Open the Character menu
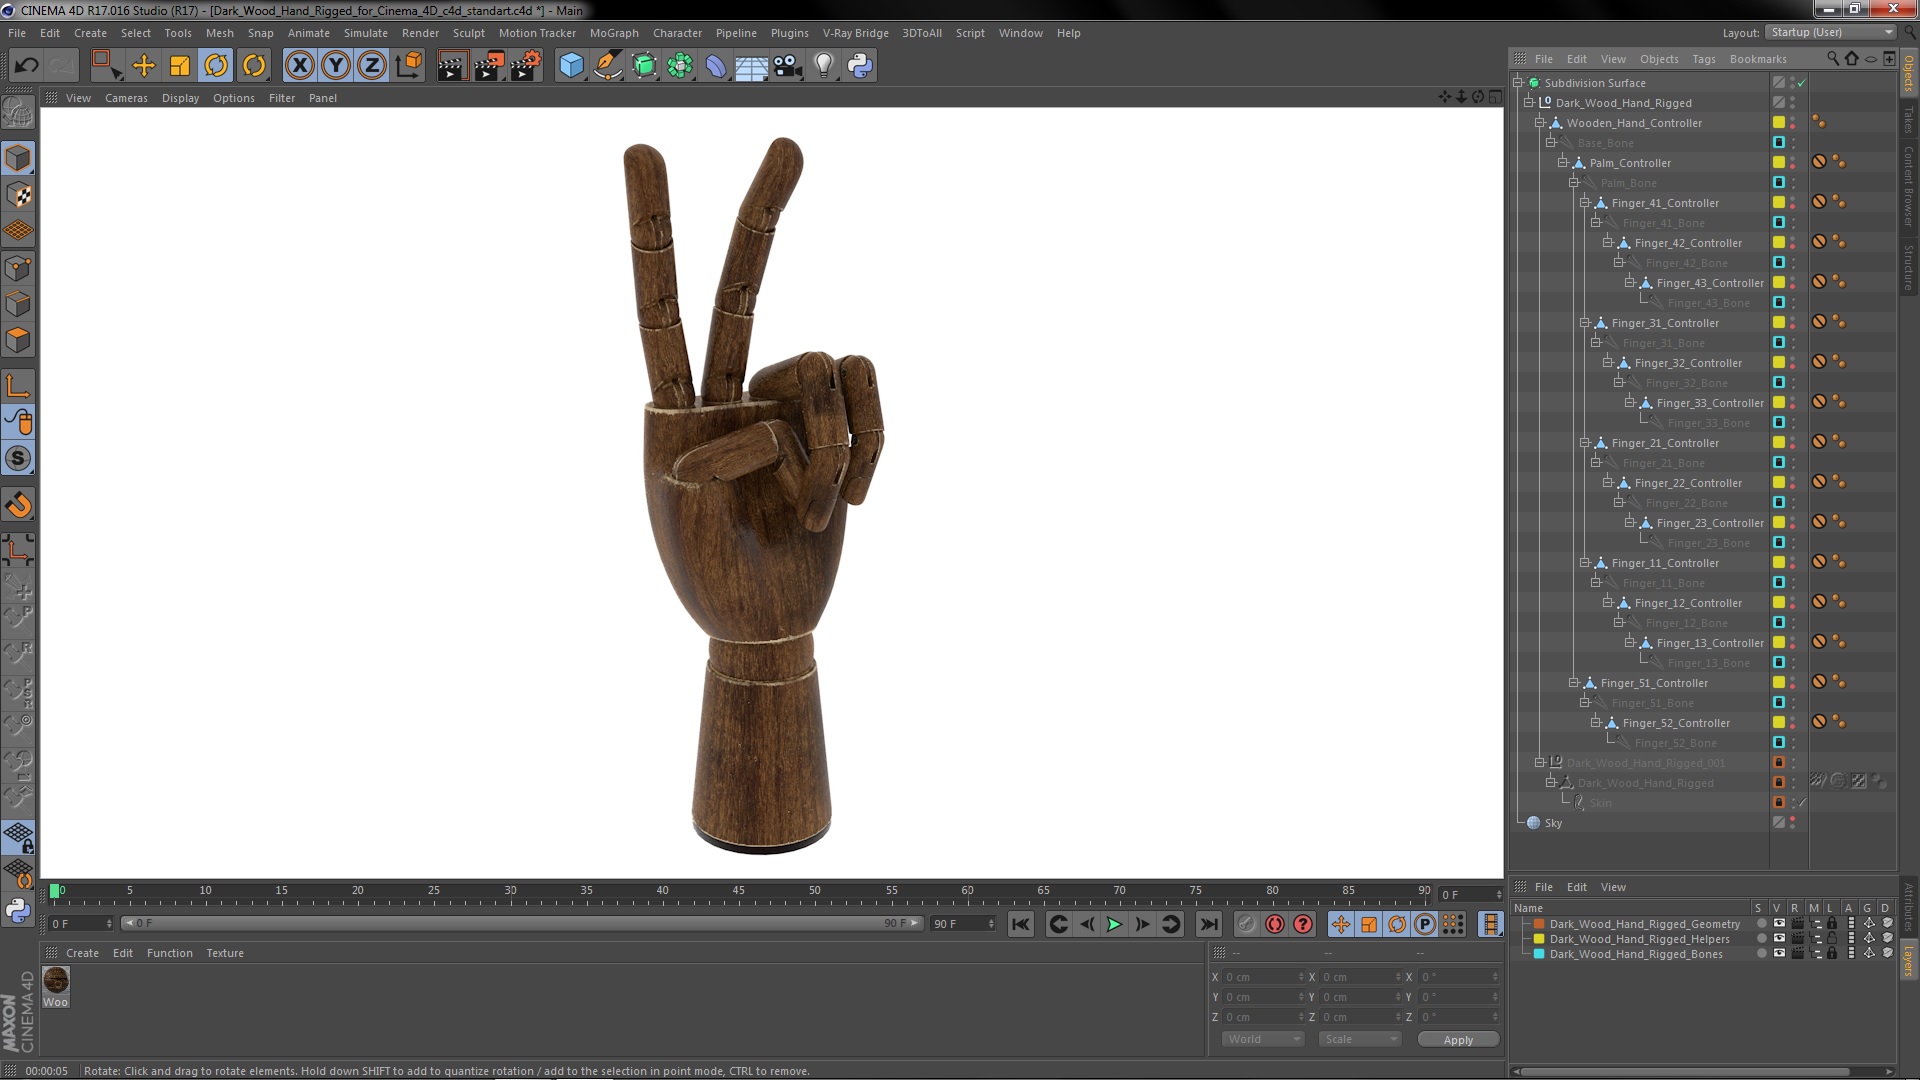 click(677, 33)
